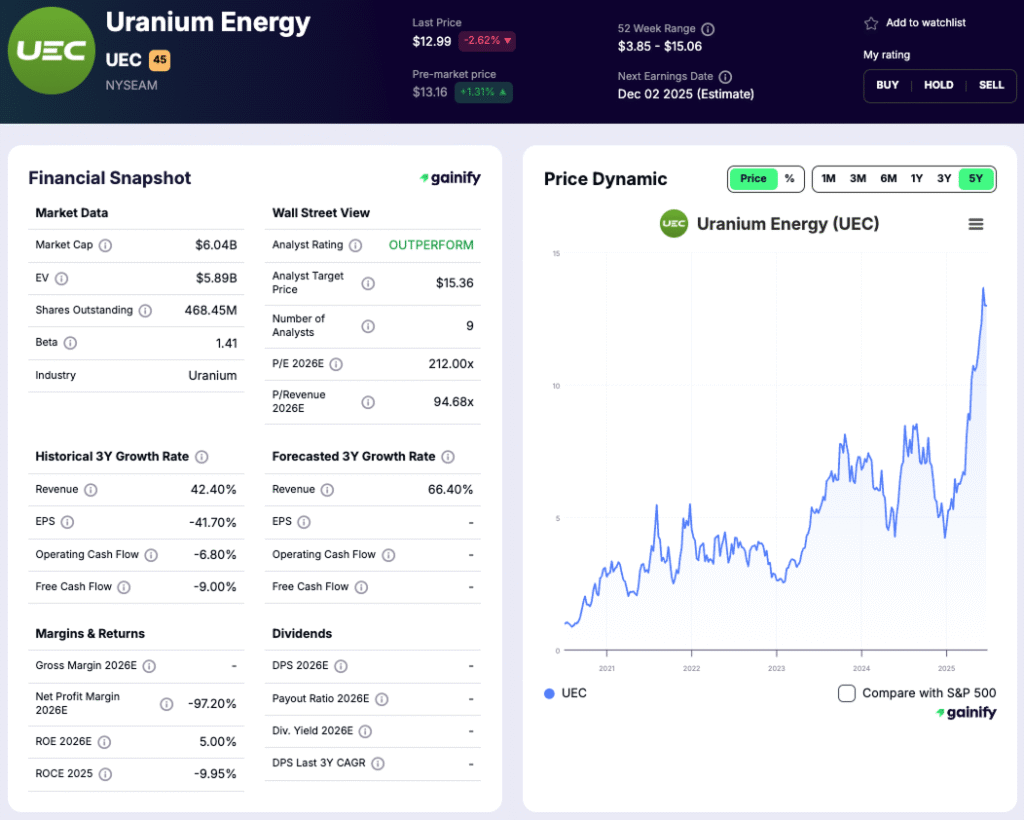Click the orange 45 score badge
Screen dimensions: 1024x820
coord(159,60)
